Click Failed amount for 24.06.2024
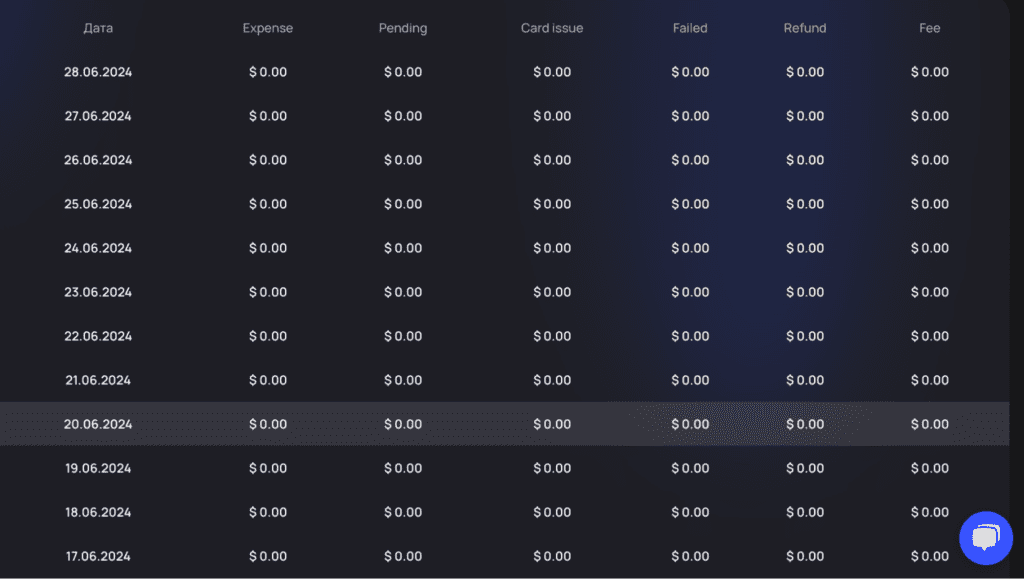 (x=690, y=248)
